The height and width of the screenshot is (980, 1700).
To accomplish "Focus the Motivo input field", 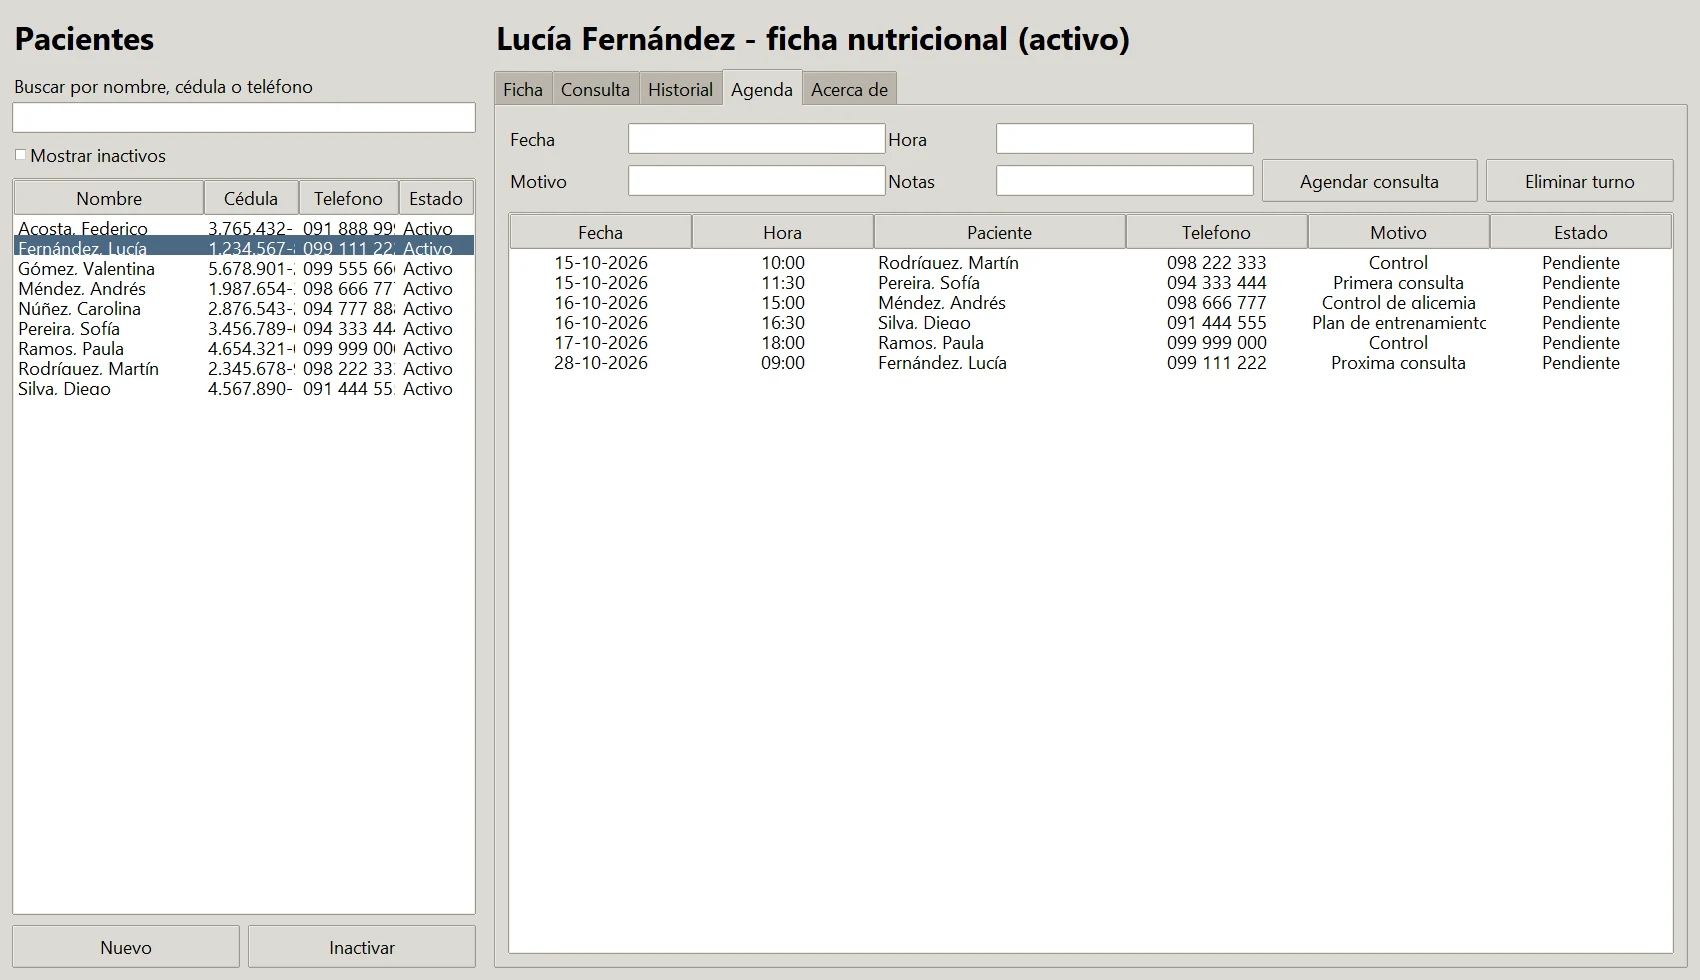I will click(x=756, y=181).
